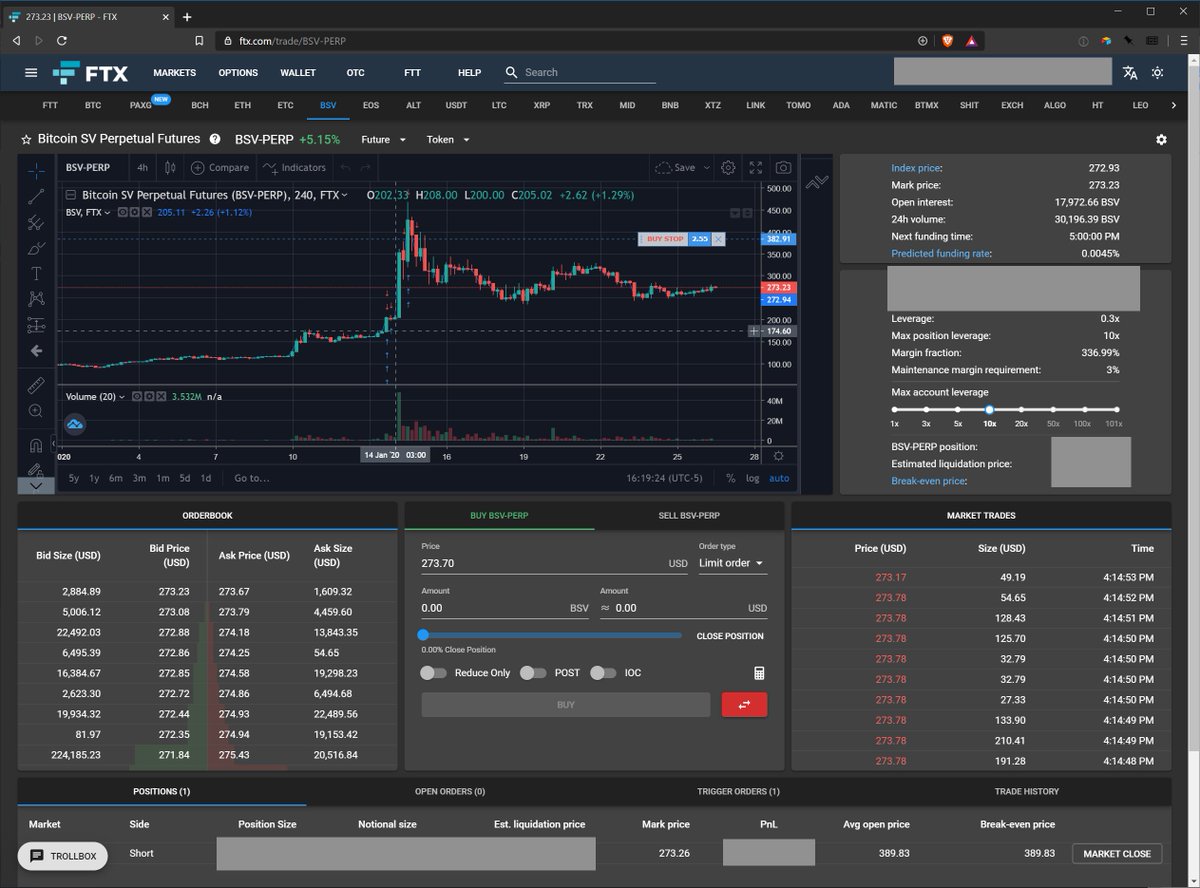Viewport: 1200px width, 888px height.
Task: Click the red swap buy/sell button
Action: click(x=744, y=705)
